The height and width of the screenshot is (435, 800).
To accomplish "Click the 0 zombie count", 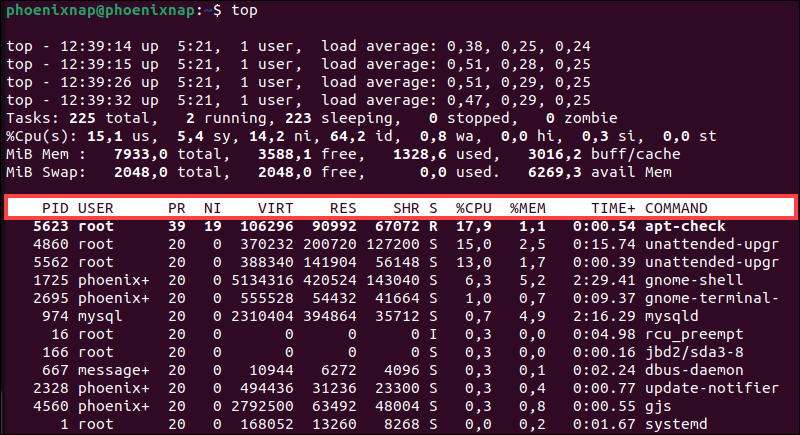I will point(550,118).
